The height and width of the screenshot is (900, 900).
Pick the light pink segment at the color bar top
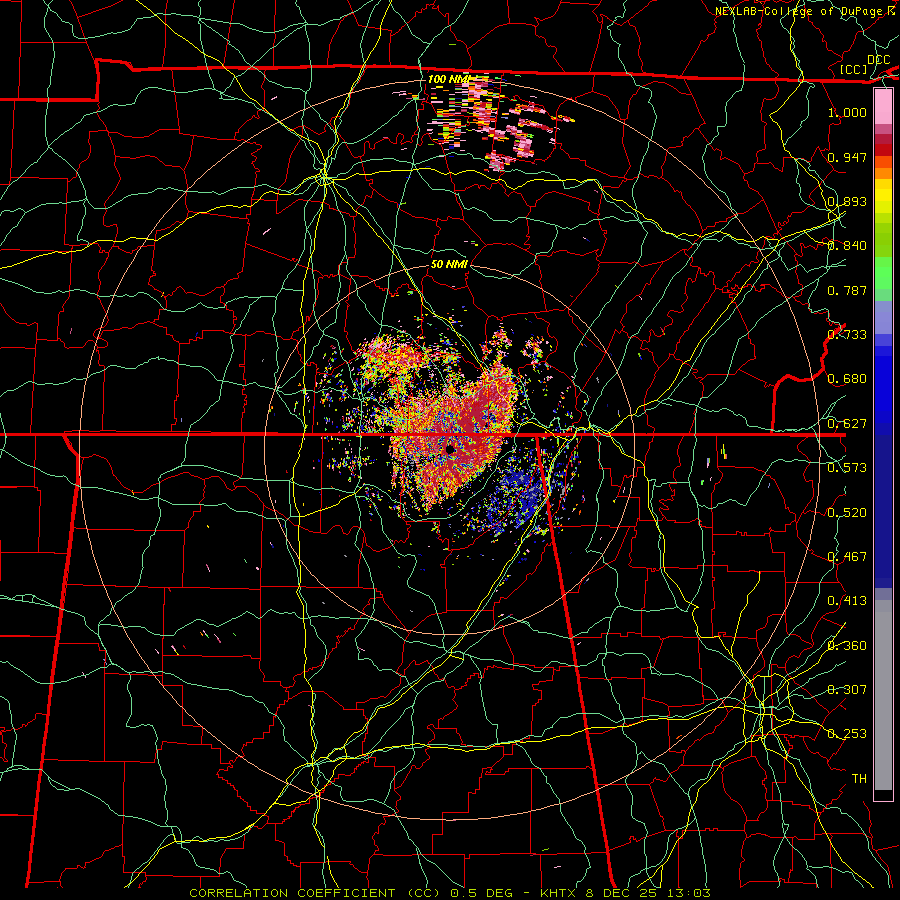coord(883,107)
